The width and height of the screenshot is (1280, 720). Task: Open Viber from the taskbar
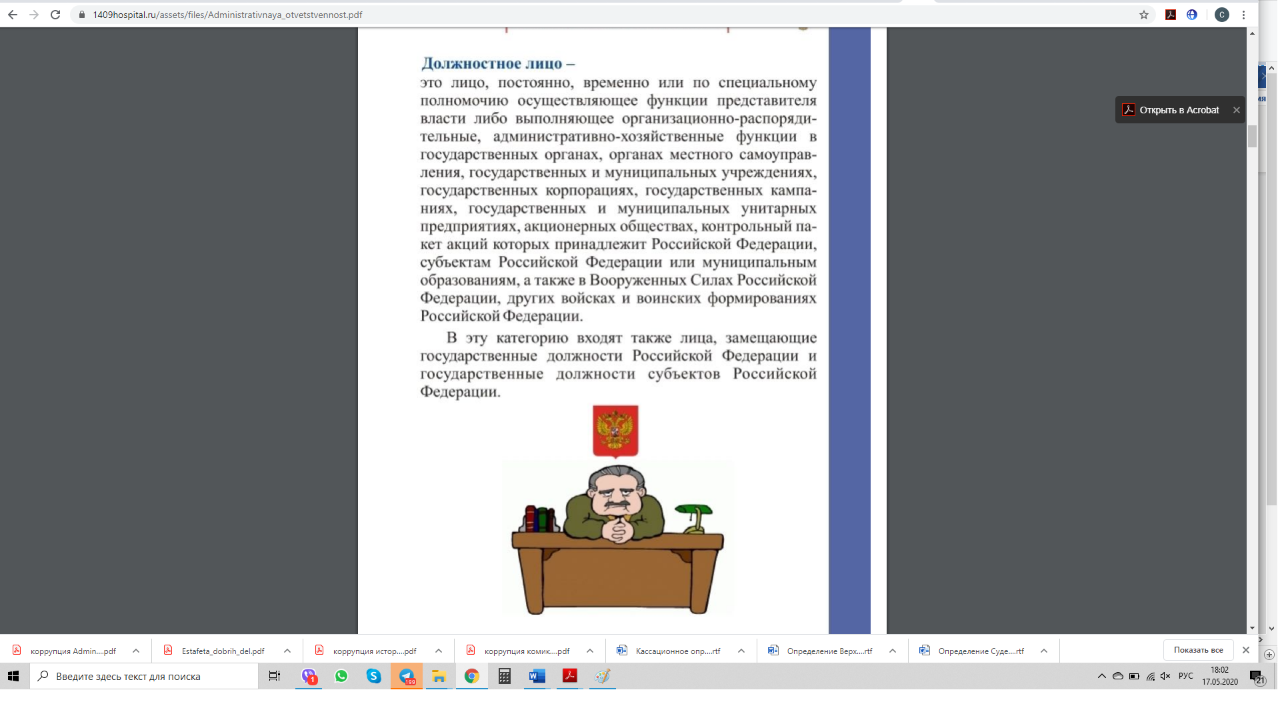(310, 676)
